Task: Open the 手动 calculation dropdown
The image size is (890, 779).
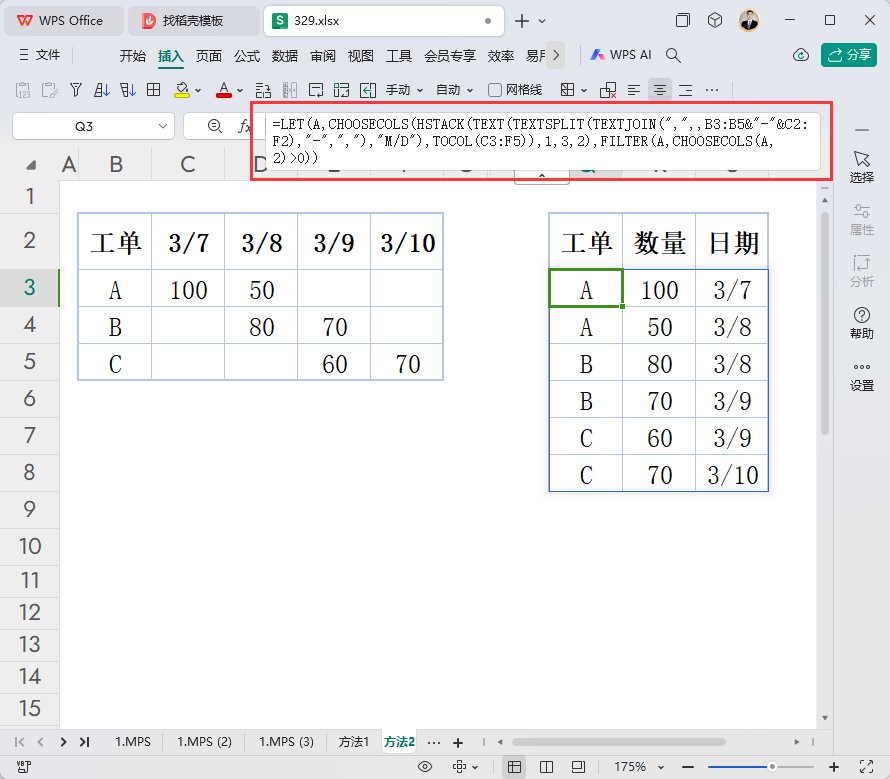Action: click(x=405, y=90)
